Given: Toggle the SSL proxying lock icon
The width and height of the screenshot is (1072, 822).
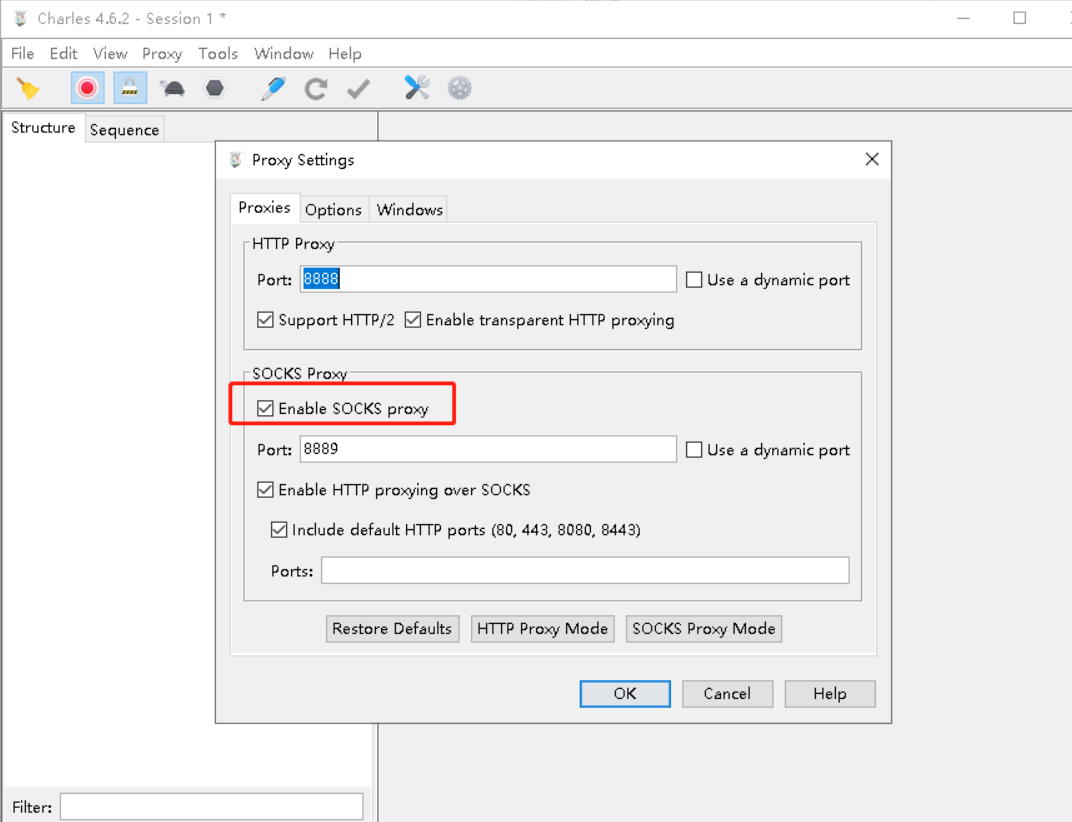Looking at the screenshot, I should coord(130,88).
